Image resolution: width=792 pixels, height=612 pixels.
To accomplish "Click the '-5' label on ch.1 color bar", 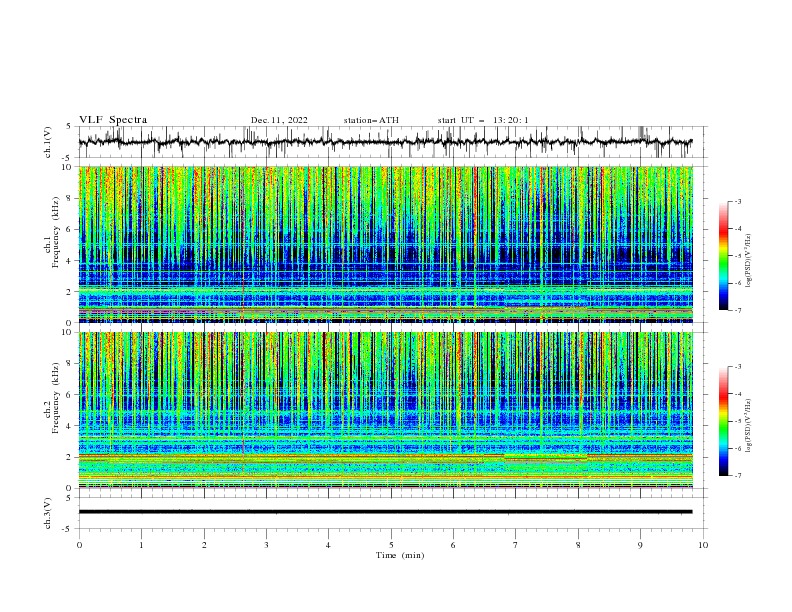I will pyautogui.click(x=737, y=256).
